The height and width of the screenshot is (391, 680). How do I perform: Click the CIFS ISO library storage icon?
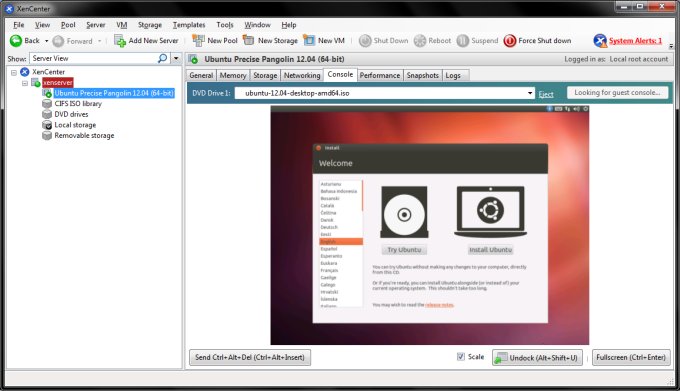point(47,104)
